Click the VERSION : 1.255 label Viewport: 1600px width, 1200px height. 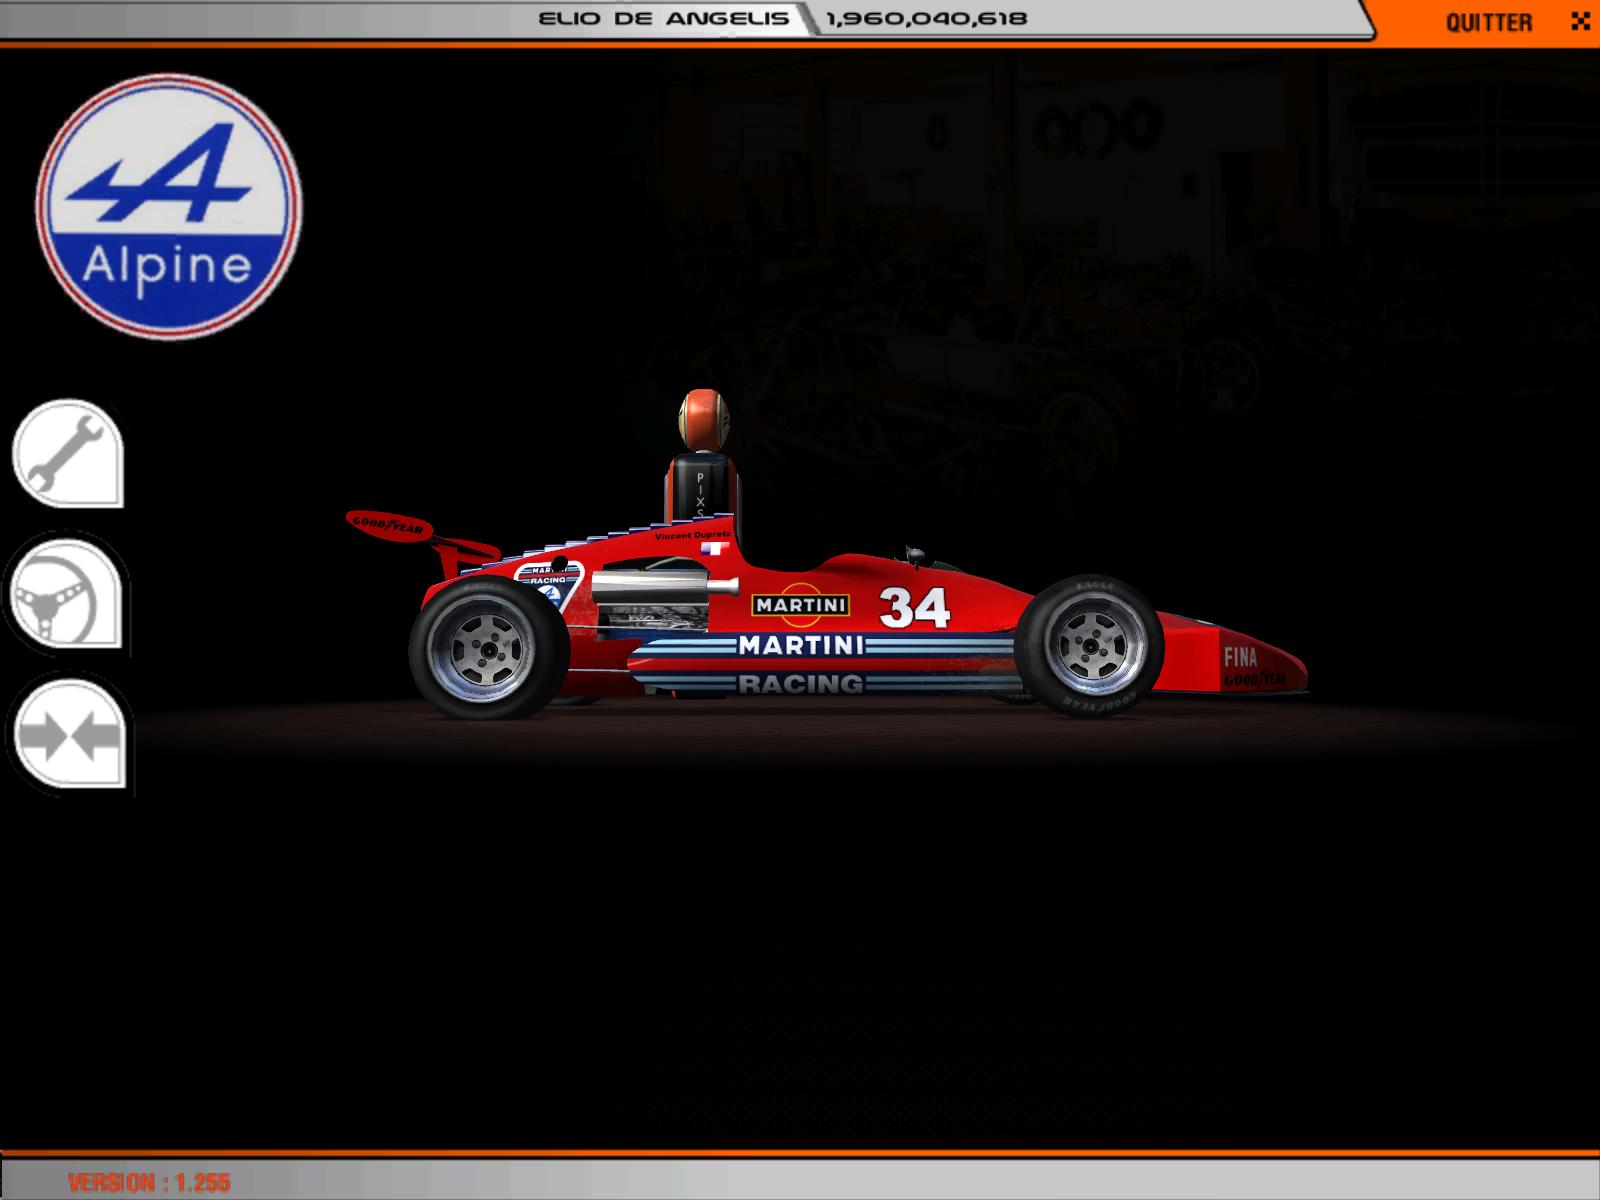click(x=149, y=1183)
